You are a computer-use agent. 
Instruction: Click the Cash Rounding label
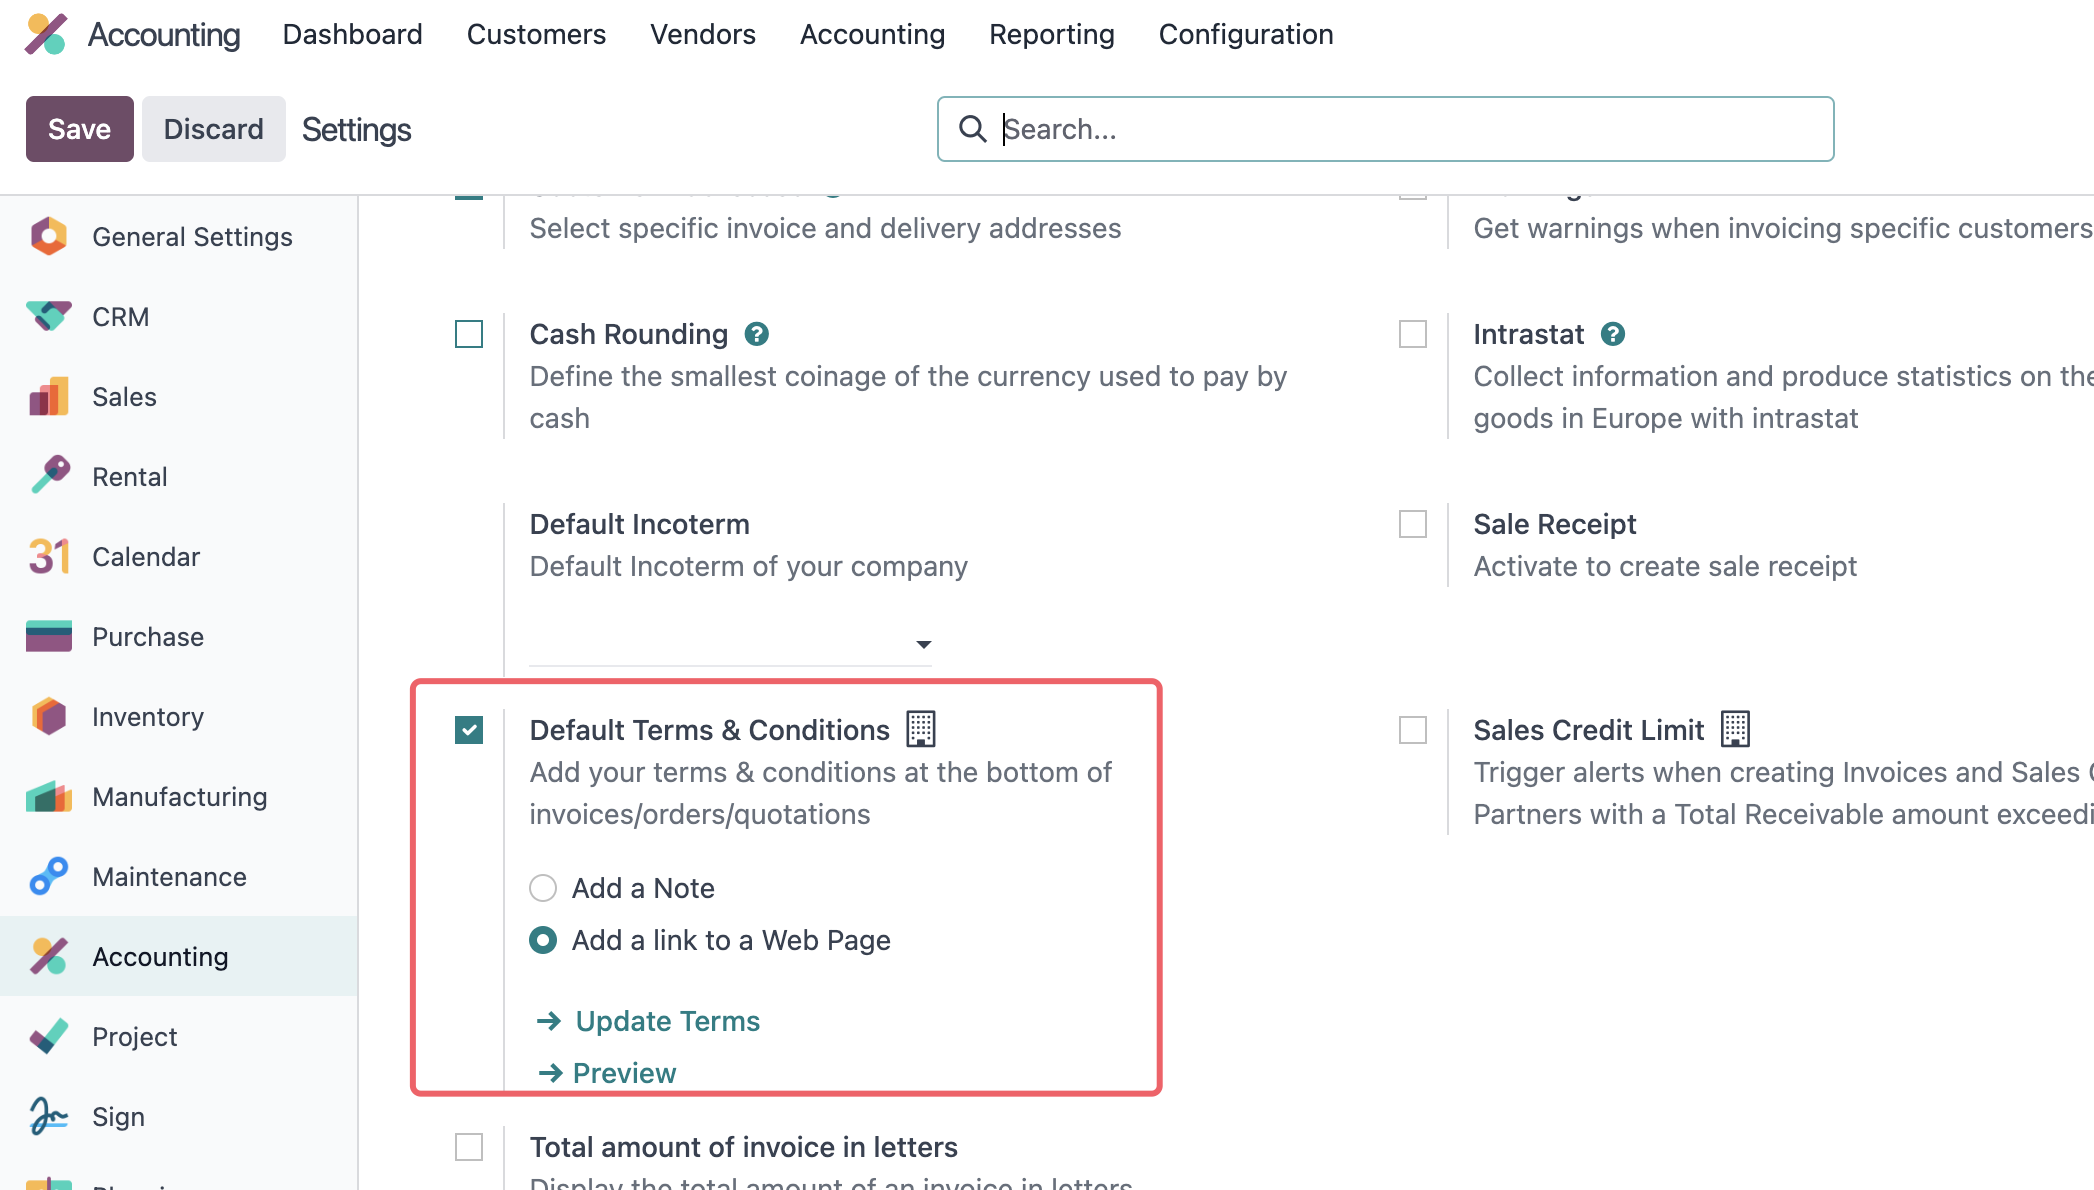[x=629, y=334]
